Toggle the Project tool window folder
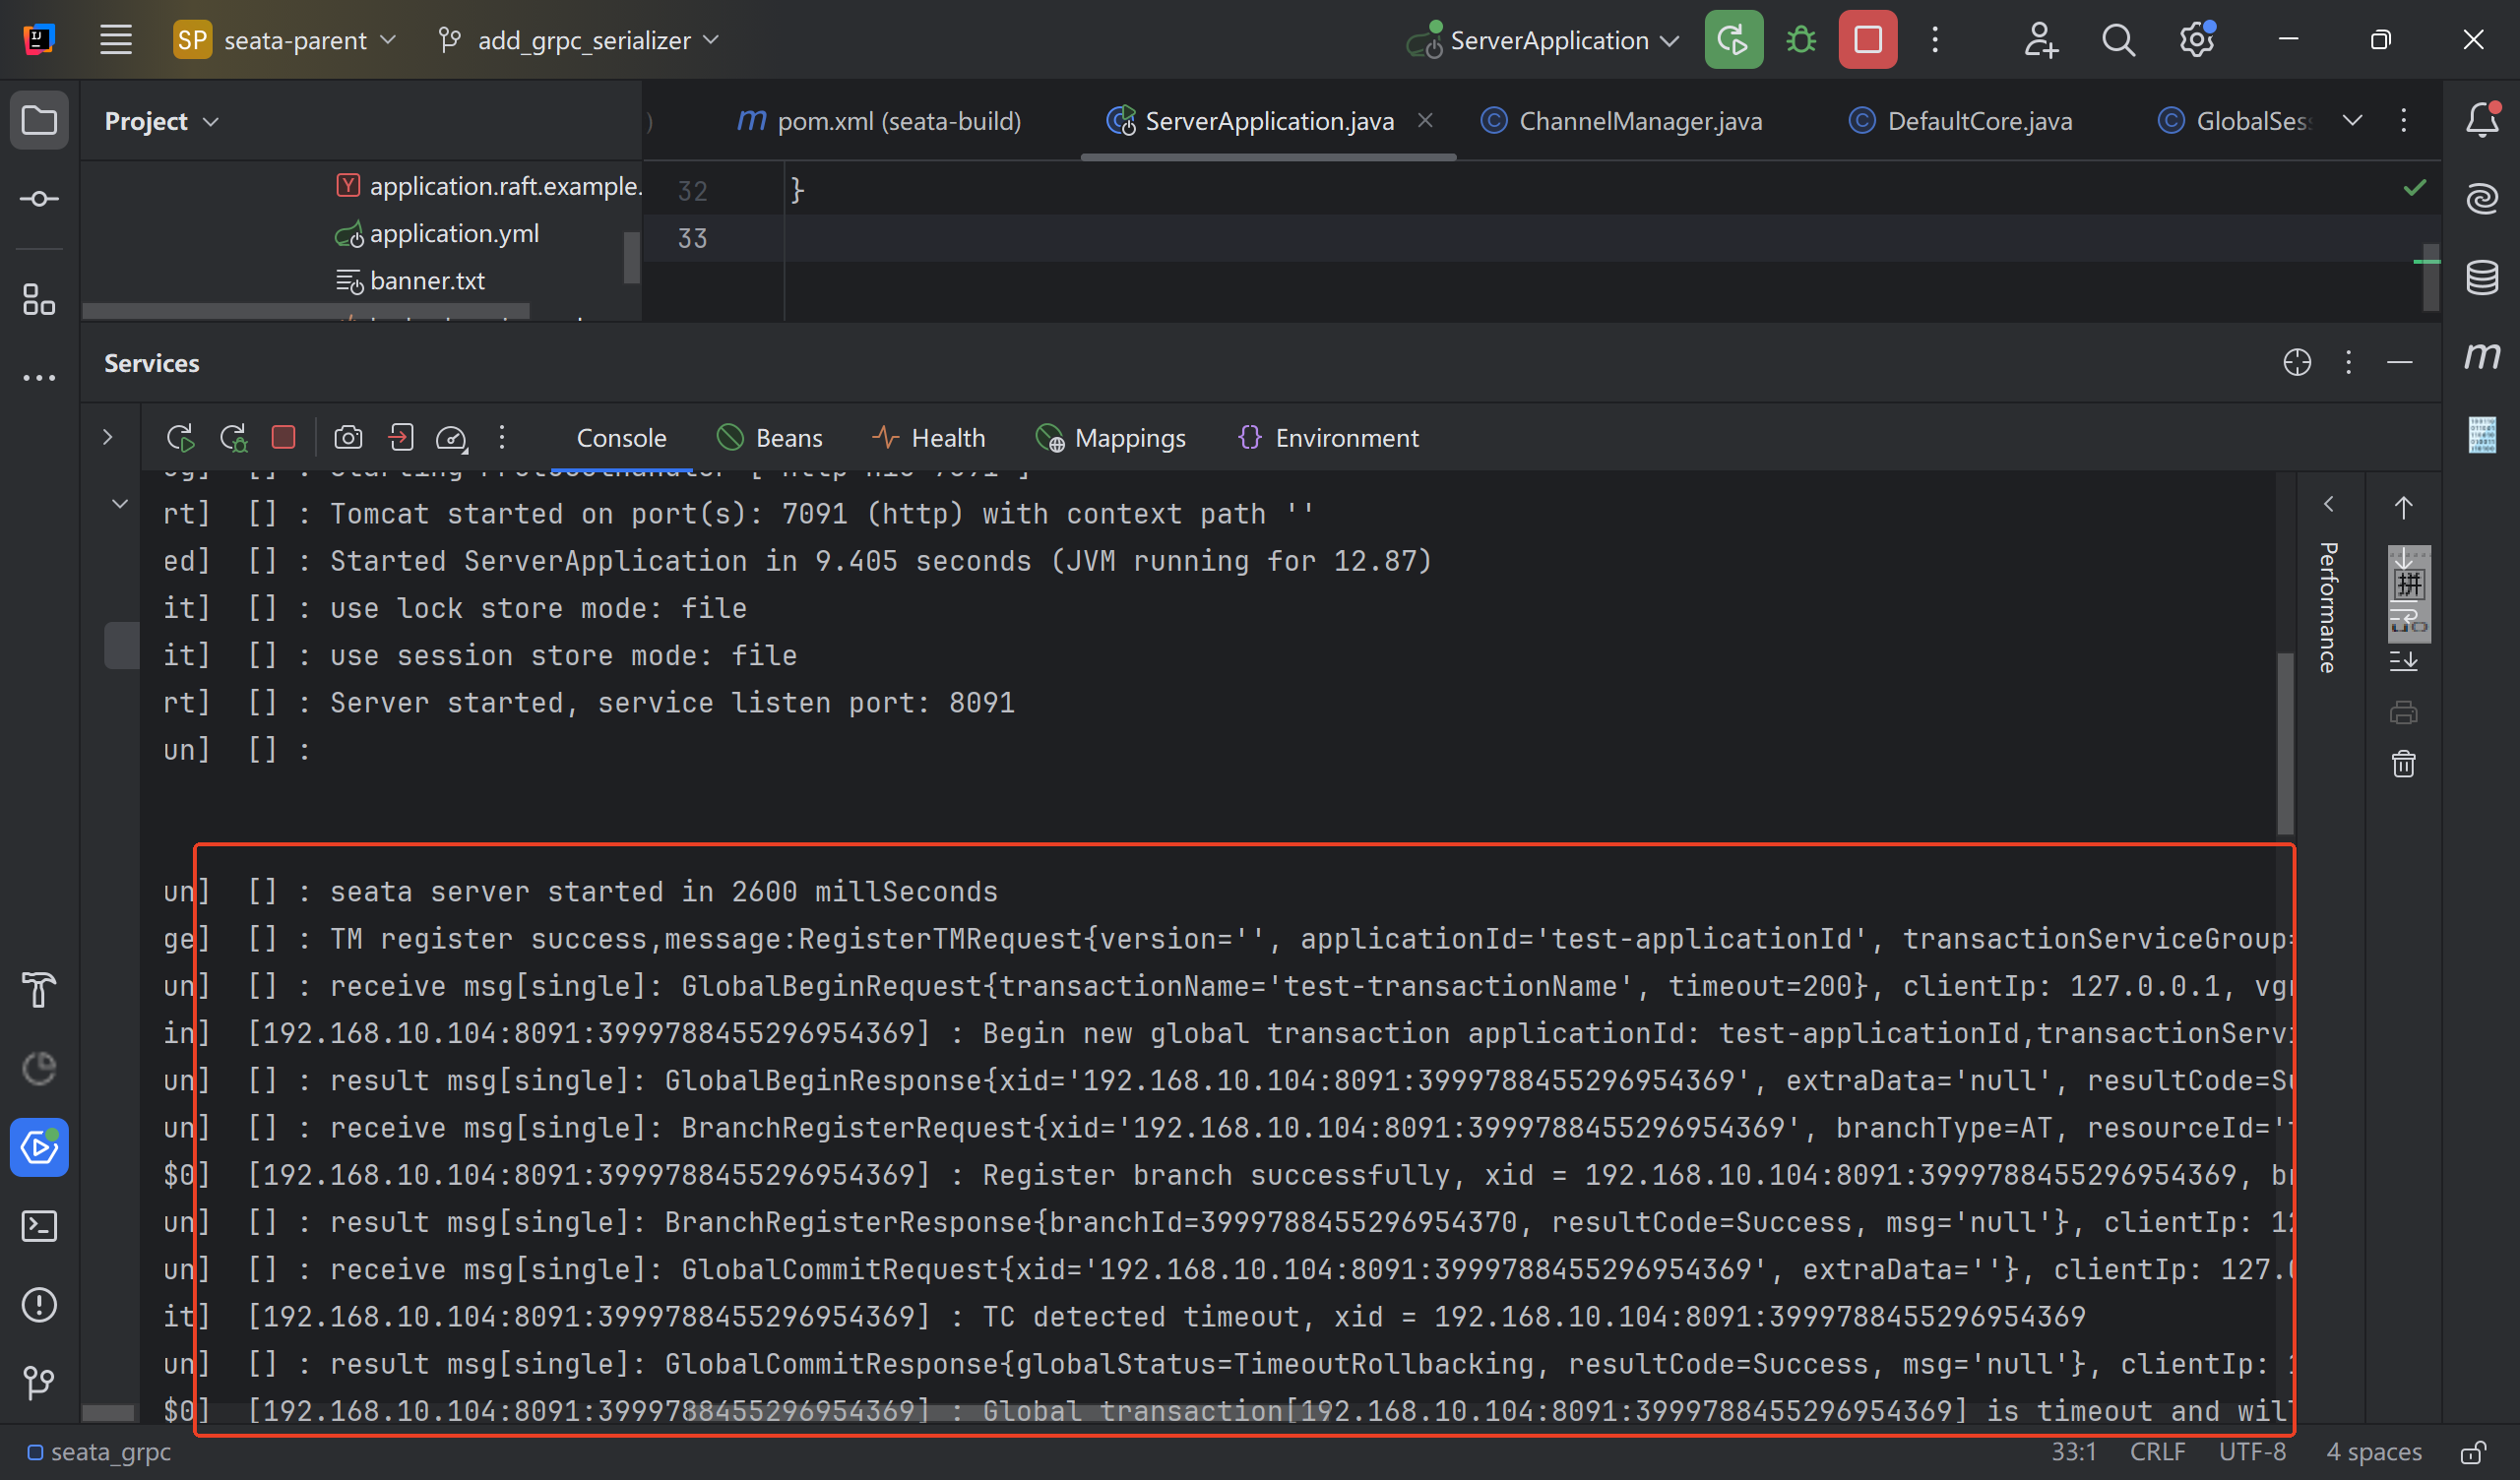 (x=39, y=120)
